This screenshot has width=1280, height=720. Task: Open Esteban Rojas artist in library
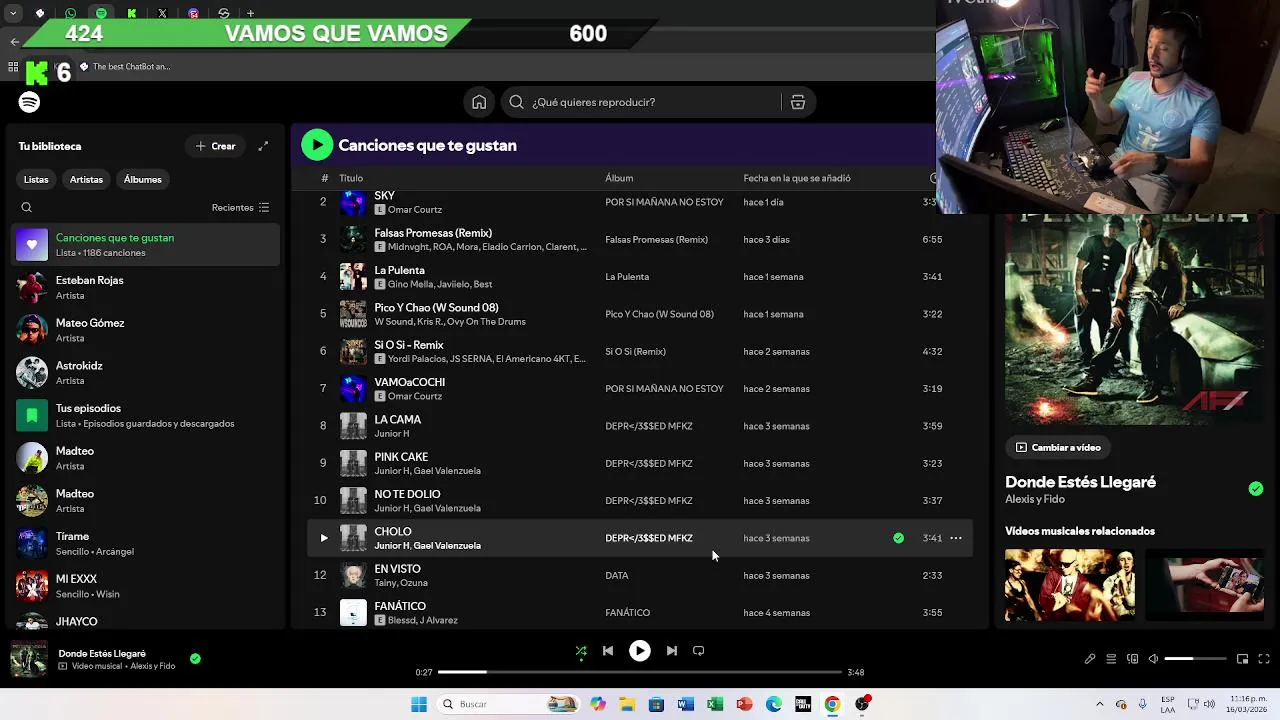147,288
